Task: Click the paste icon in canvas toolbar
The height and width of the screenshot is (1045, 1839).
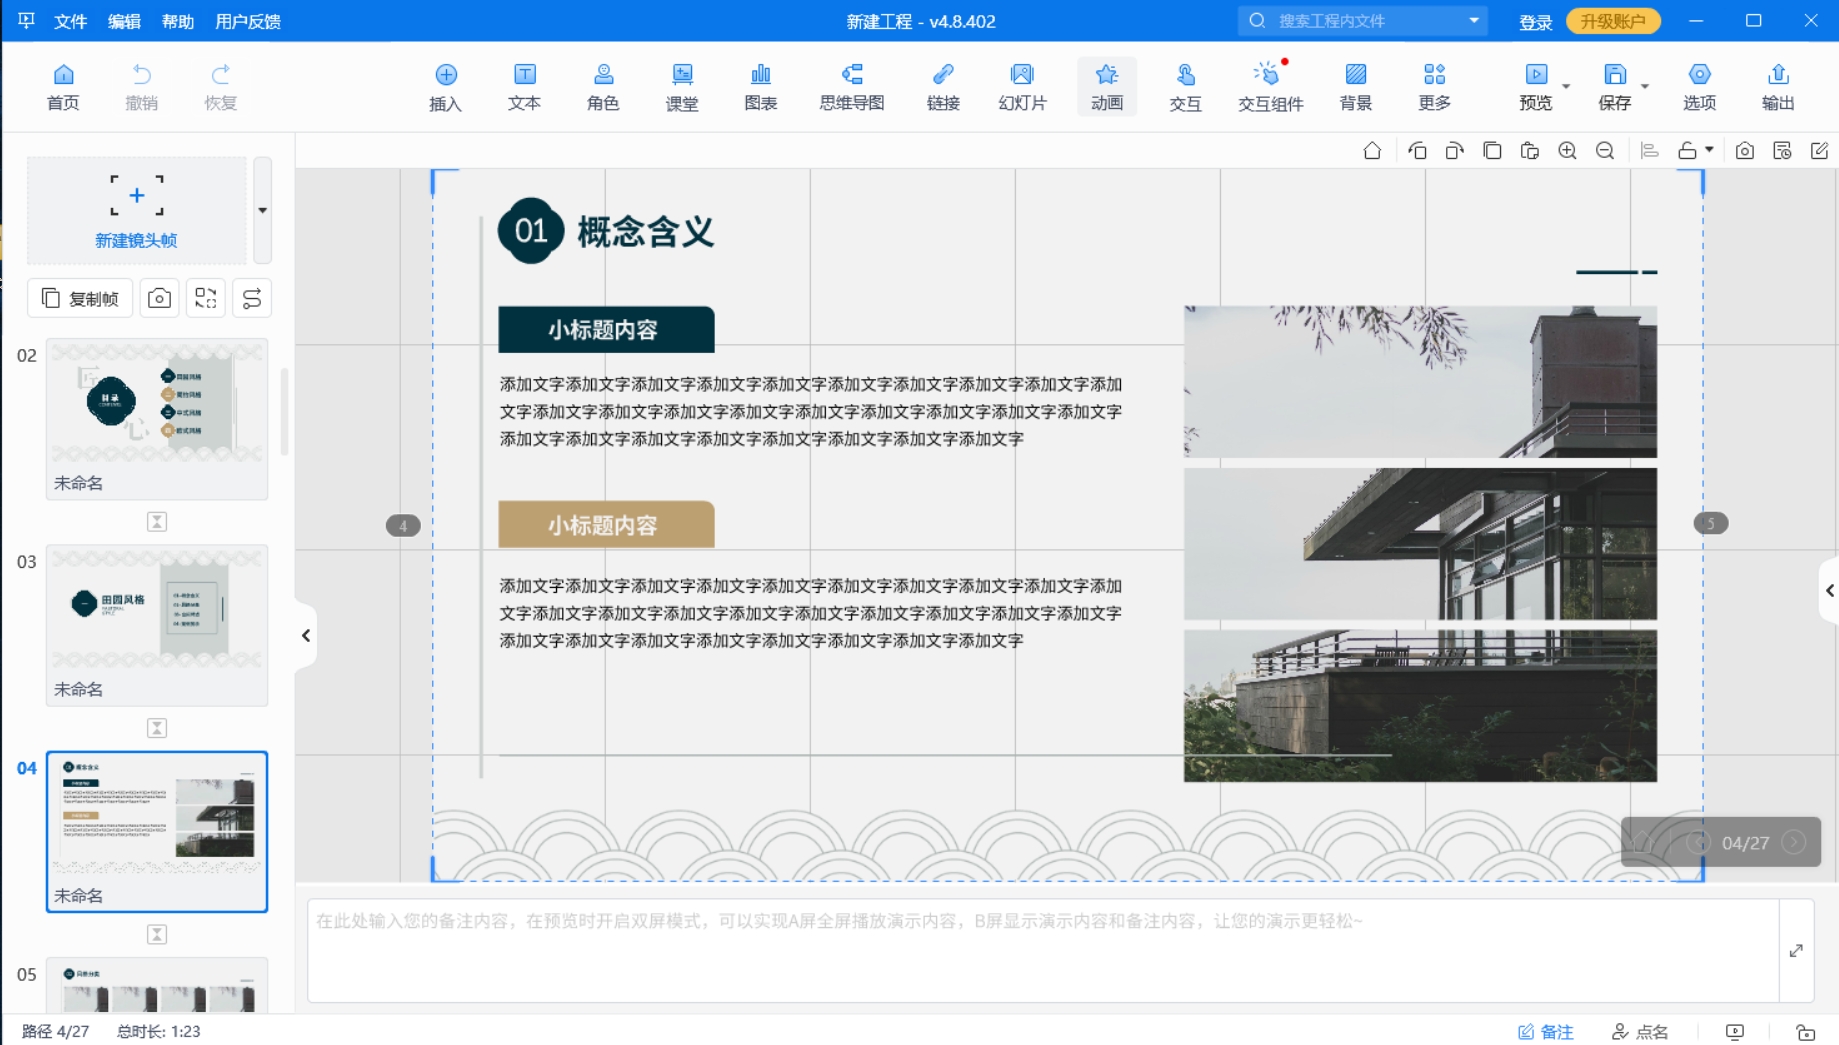Action: [x=1529, y=151]
